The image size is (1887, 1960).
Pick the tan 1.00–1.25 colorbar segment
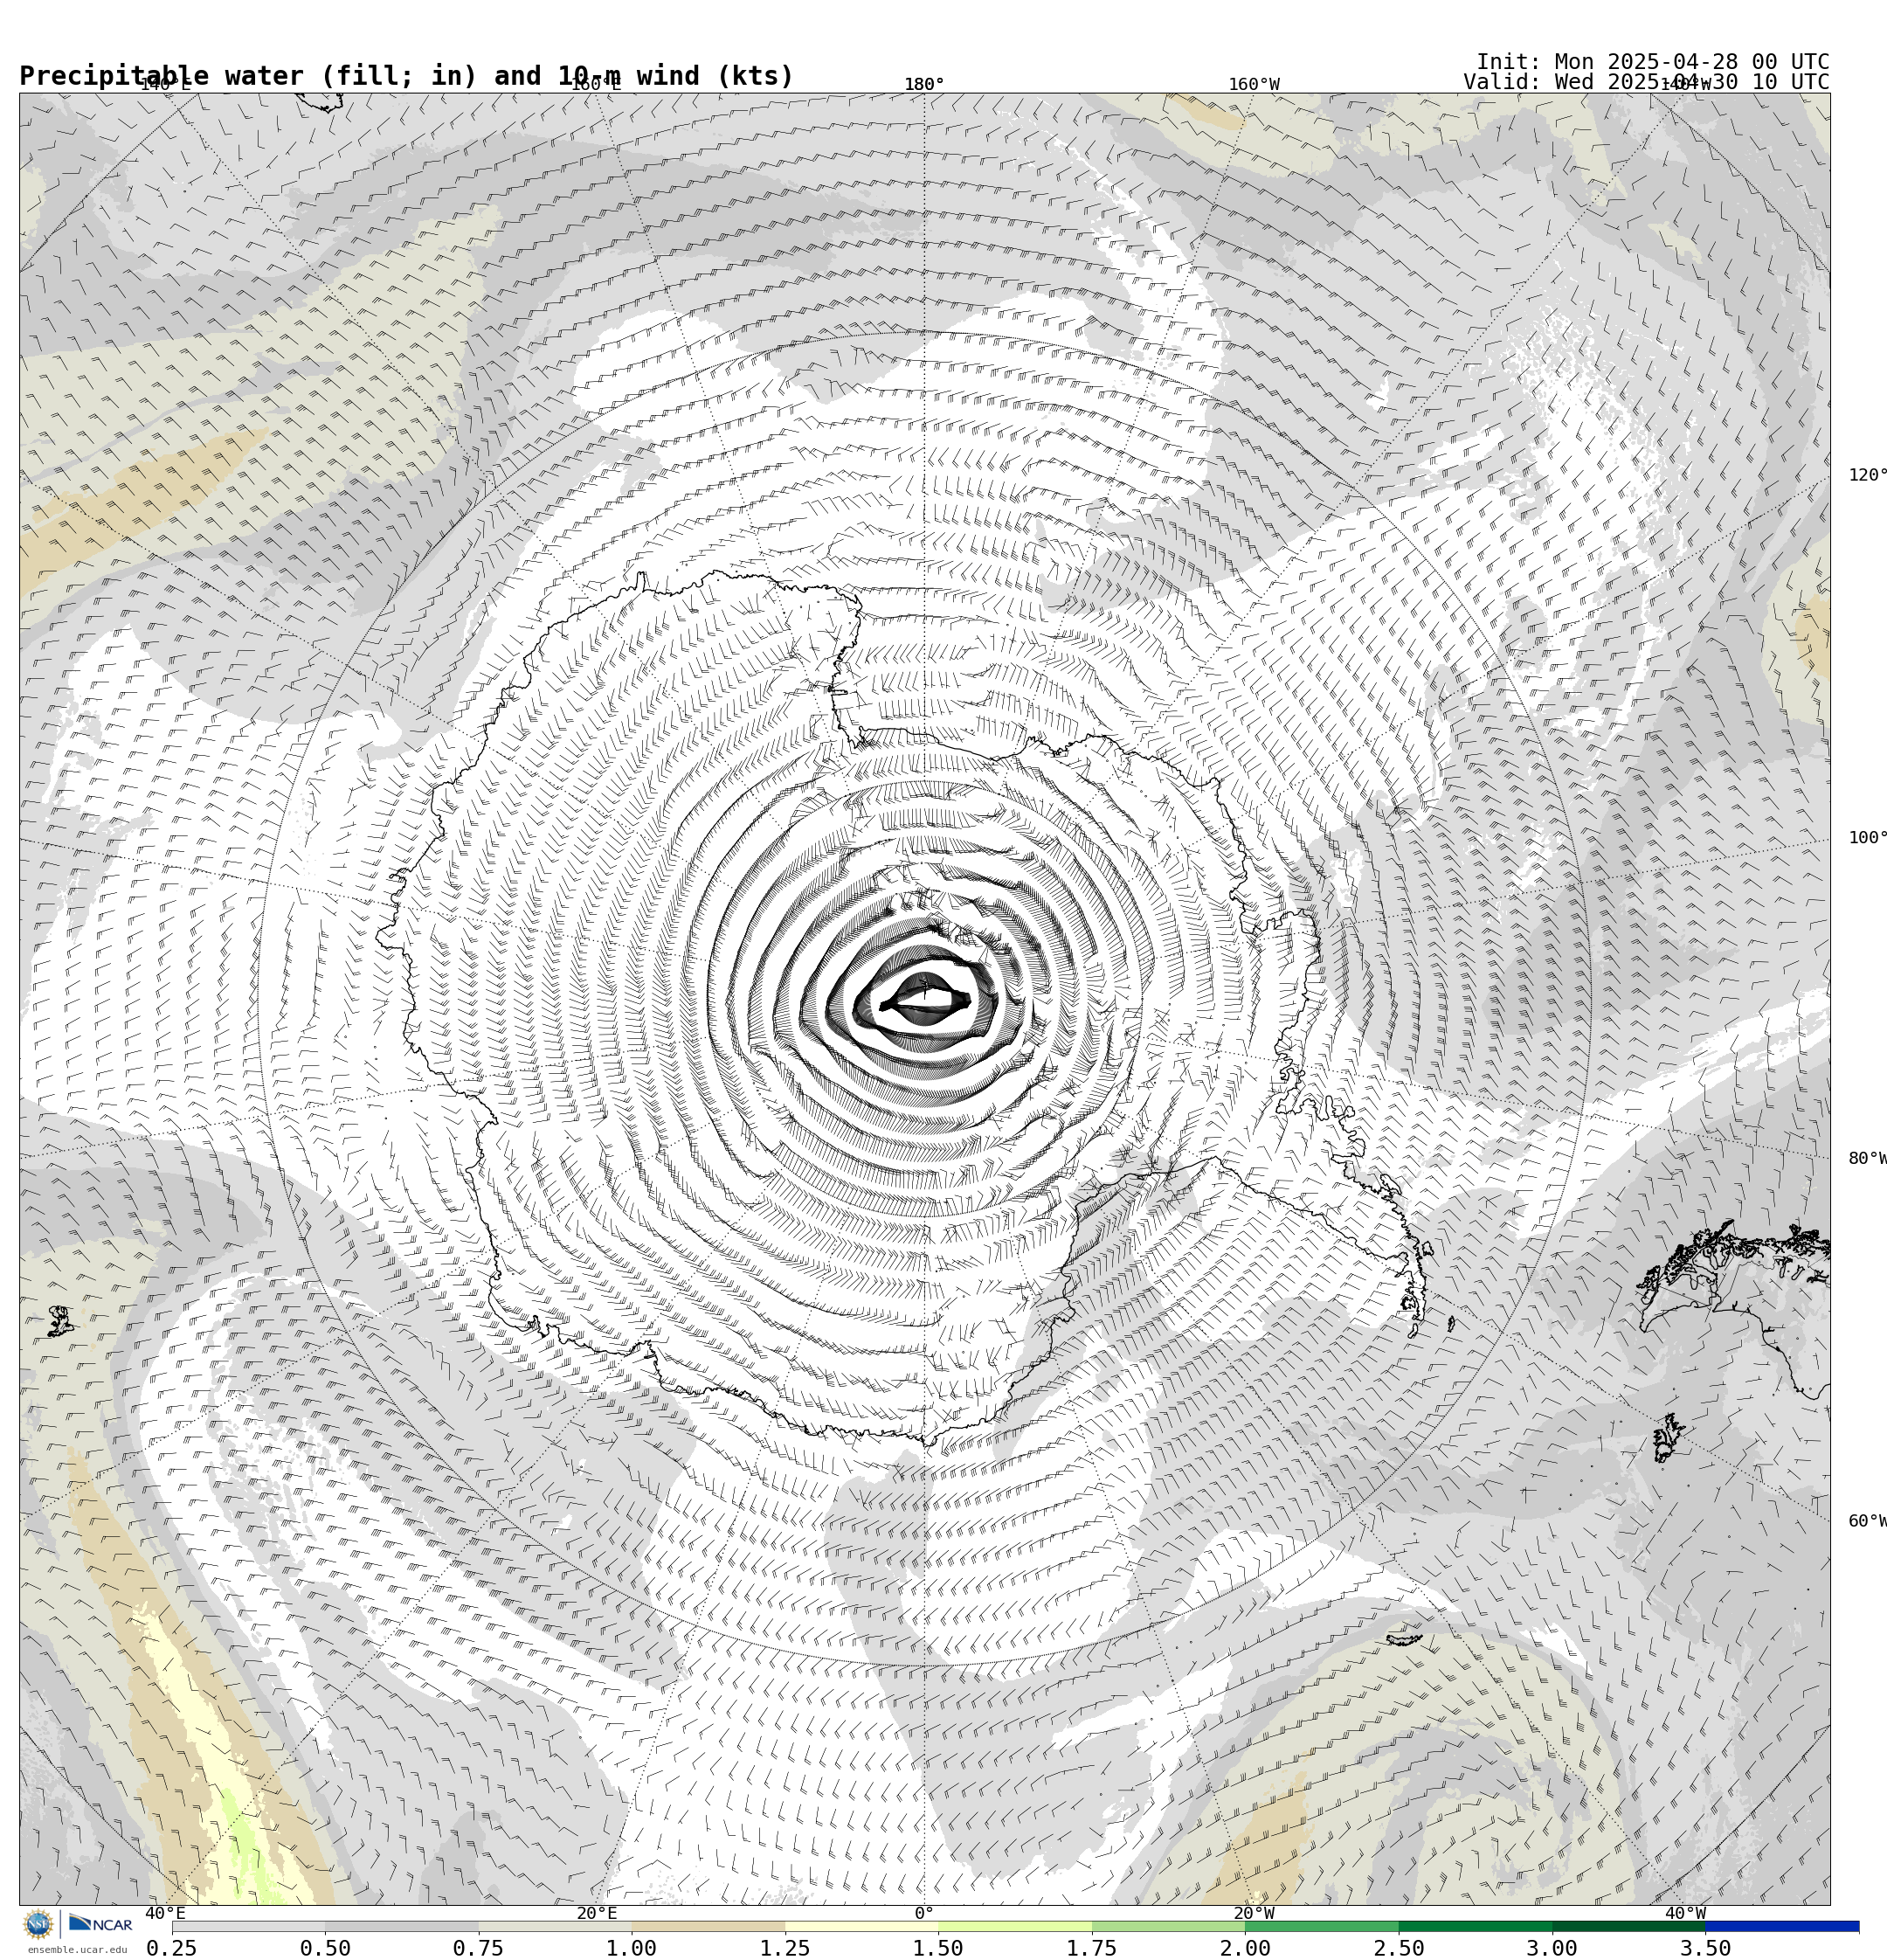tap(708, 1926)
